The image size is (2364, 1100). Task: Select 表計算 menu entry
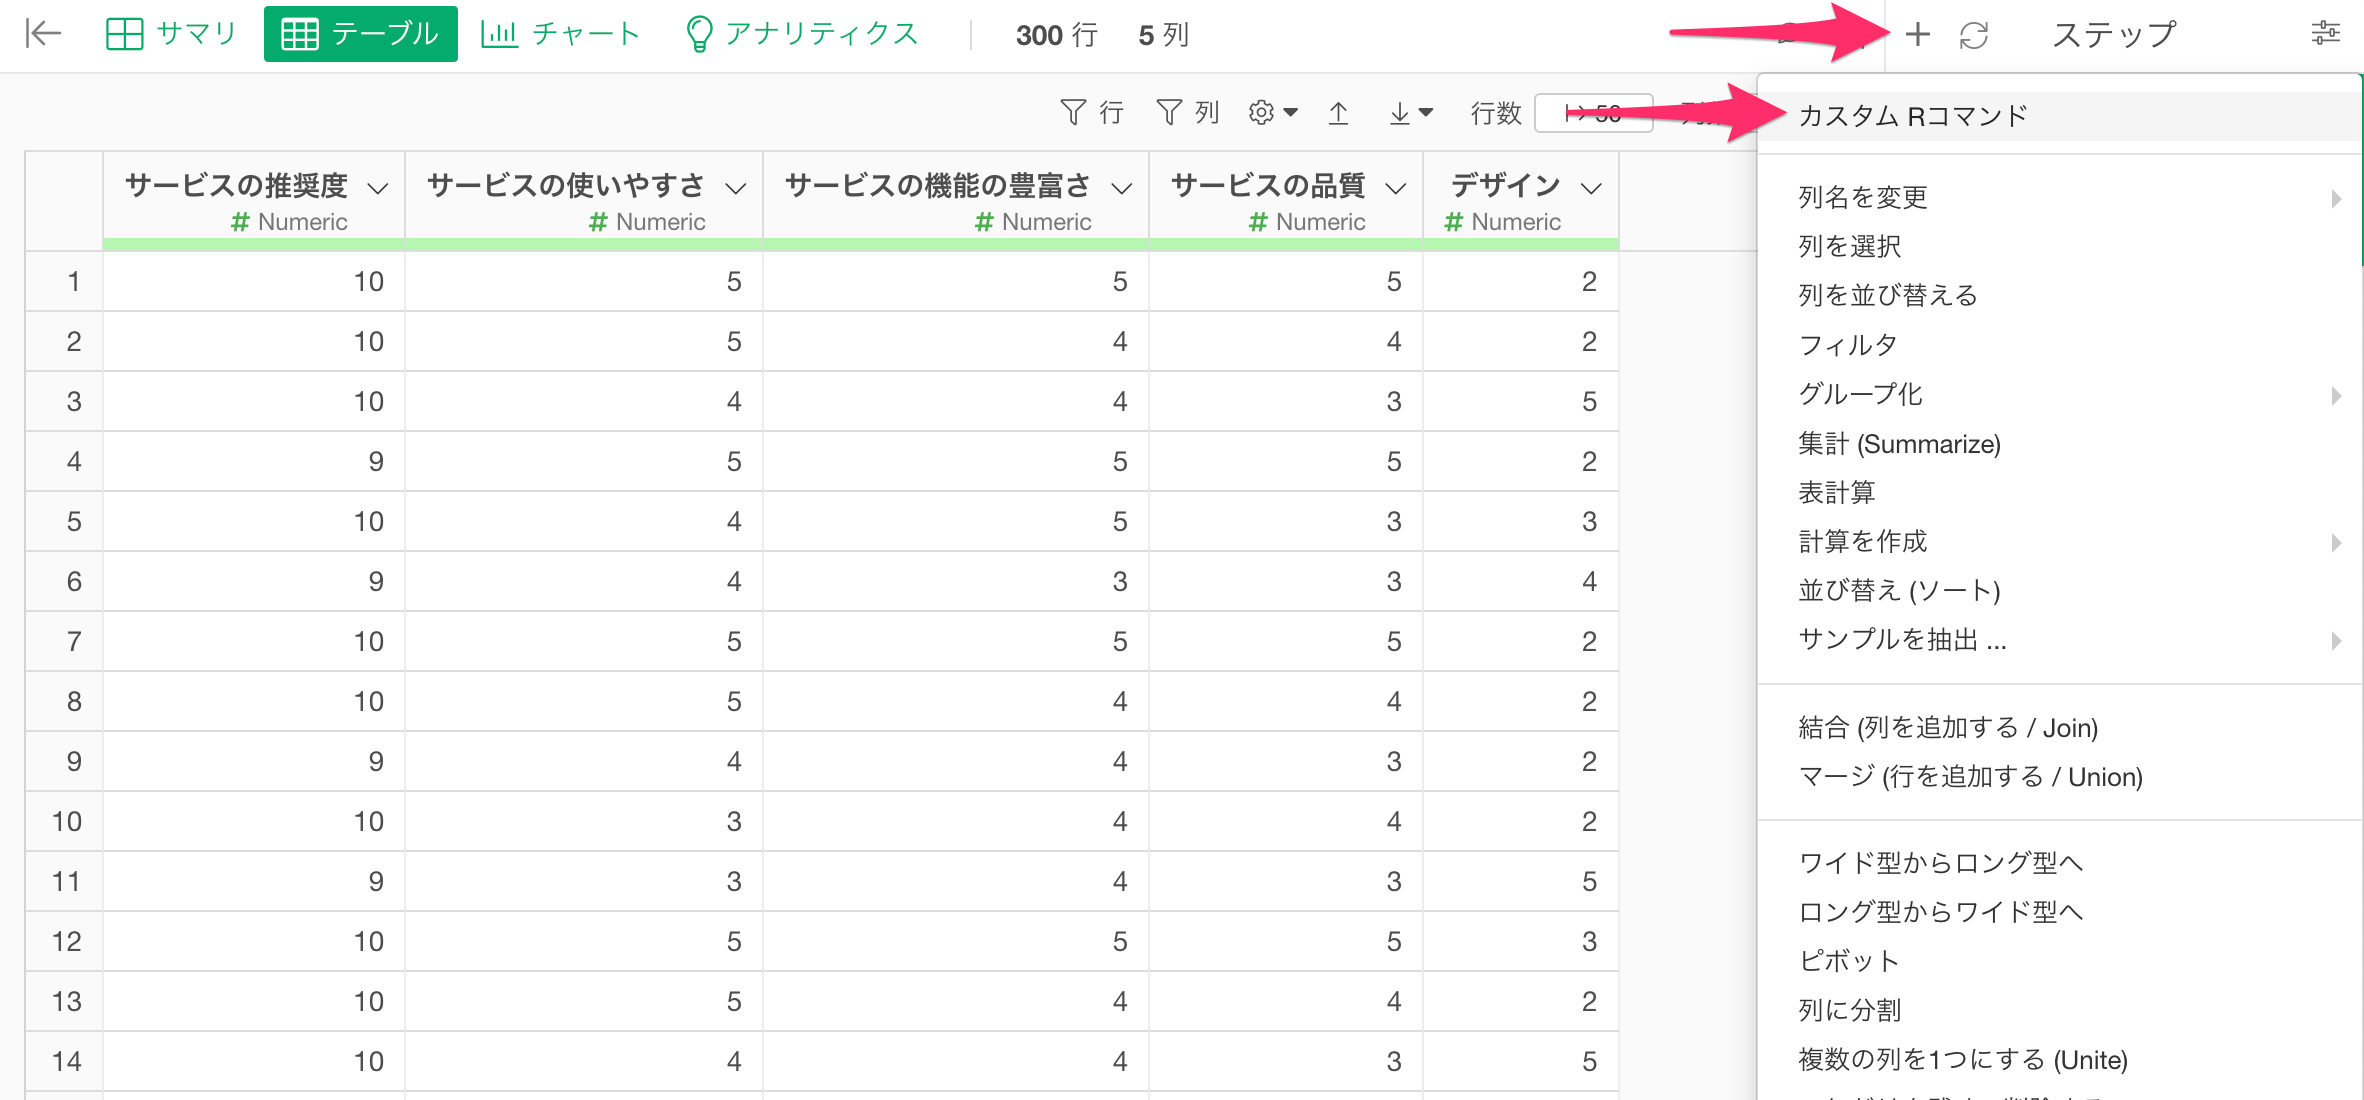(2059, 492)
